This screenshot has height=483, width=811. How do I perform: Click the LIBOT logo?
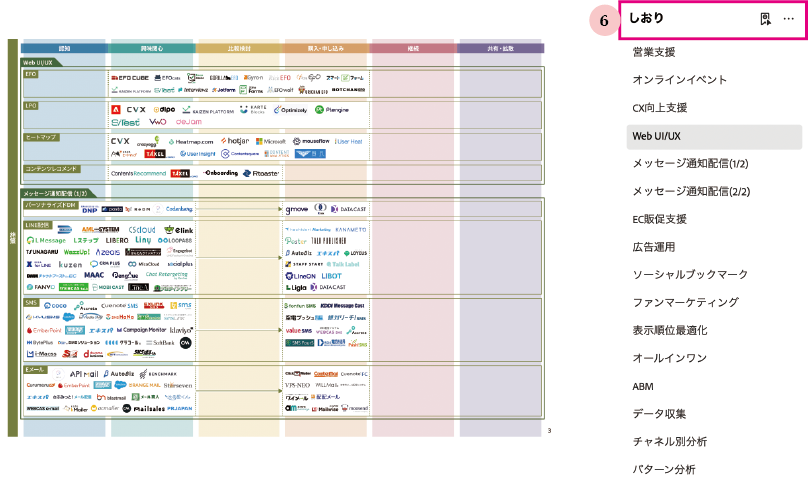332,276
